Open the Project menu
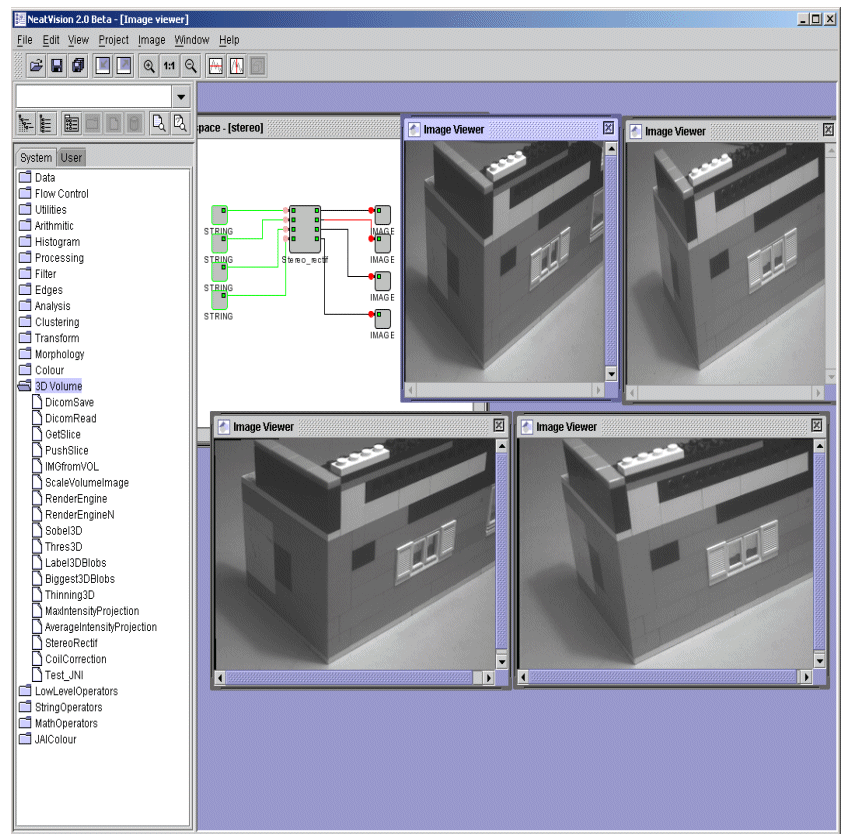This screenshot has height=840, width=849. click(x=113, y=40)
